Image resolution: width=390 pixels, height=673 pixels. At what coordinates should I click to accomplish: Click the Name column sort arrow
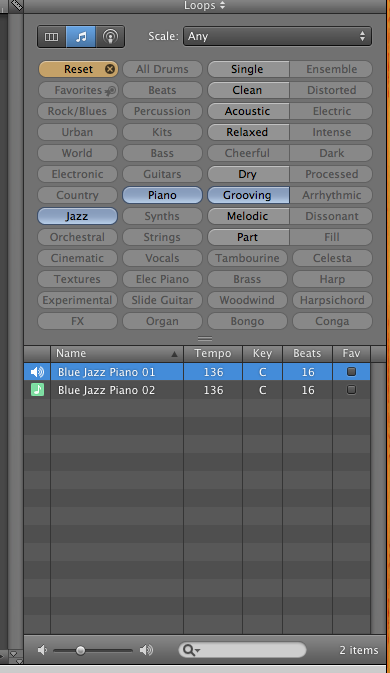click(x=174, y=354)
